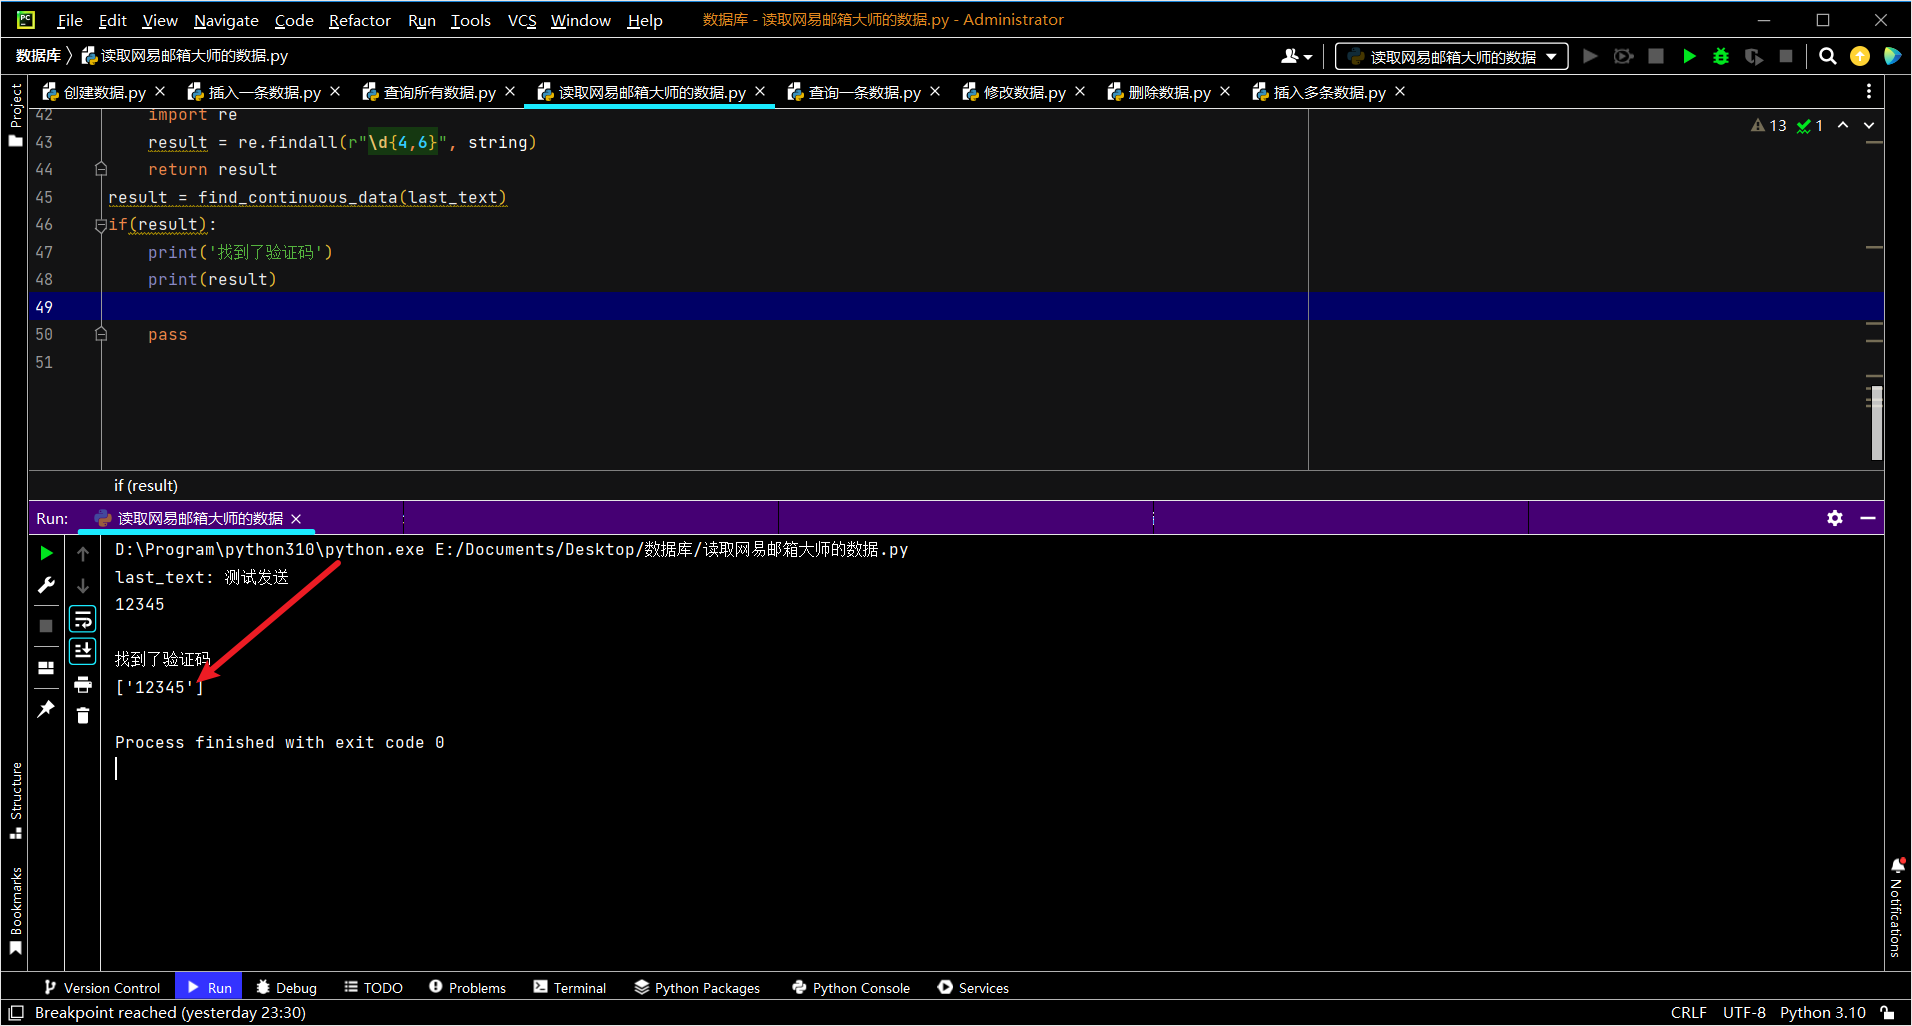The width and height of the screenshot is (1912, 1026).
Task: Open the Project tool window
Action: [16, 115]
